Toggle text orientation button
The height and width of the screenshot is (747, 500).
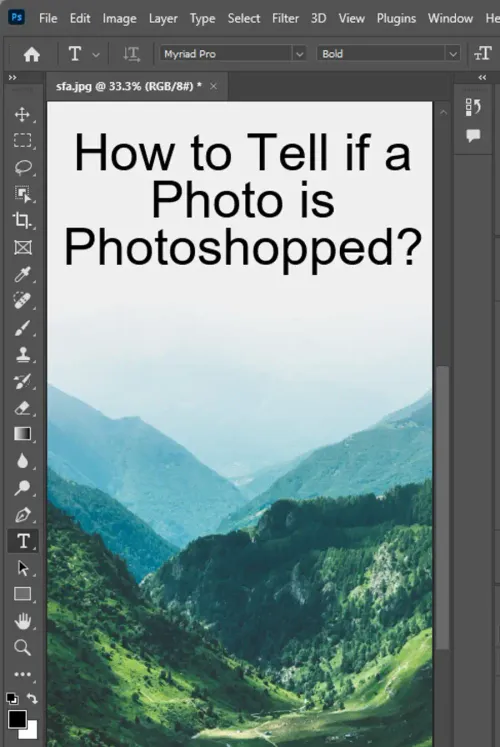131,54
